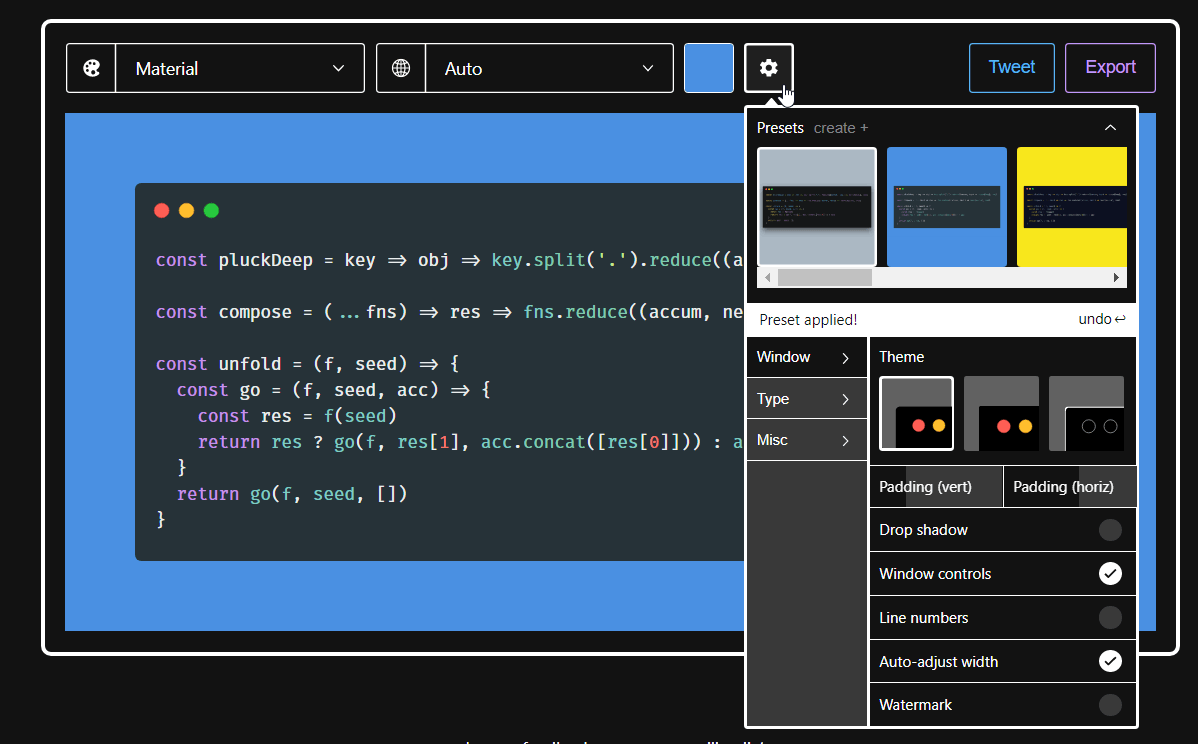Open the Material theme dropdown
The image size is (1198, 744).
(x=240, y=67)
